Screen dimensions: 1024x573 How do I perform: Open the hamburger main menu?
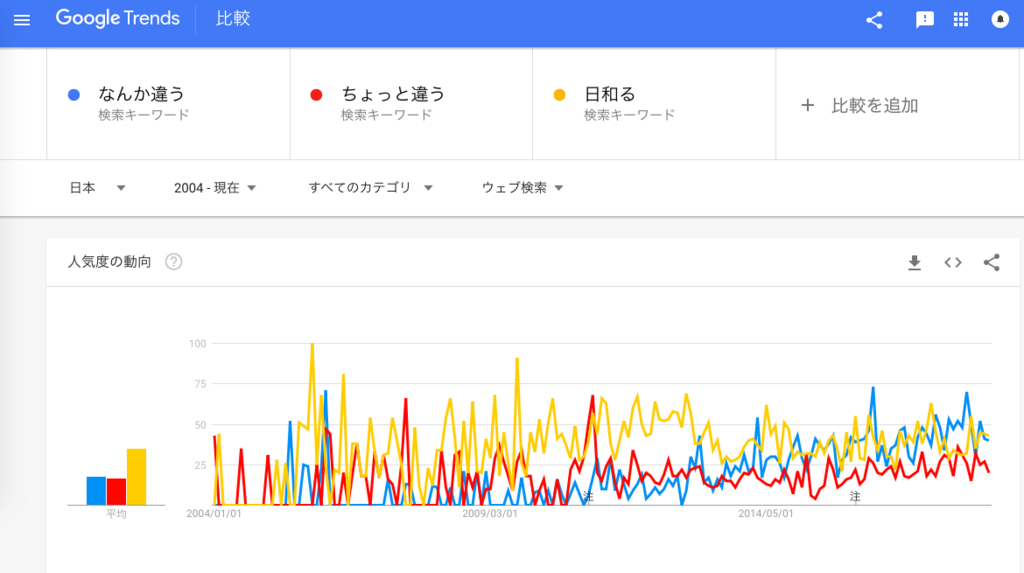pyautogui.click(x=22, y=20)
